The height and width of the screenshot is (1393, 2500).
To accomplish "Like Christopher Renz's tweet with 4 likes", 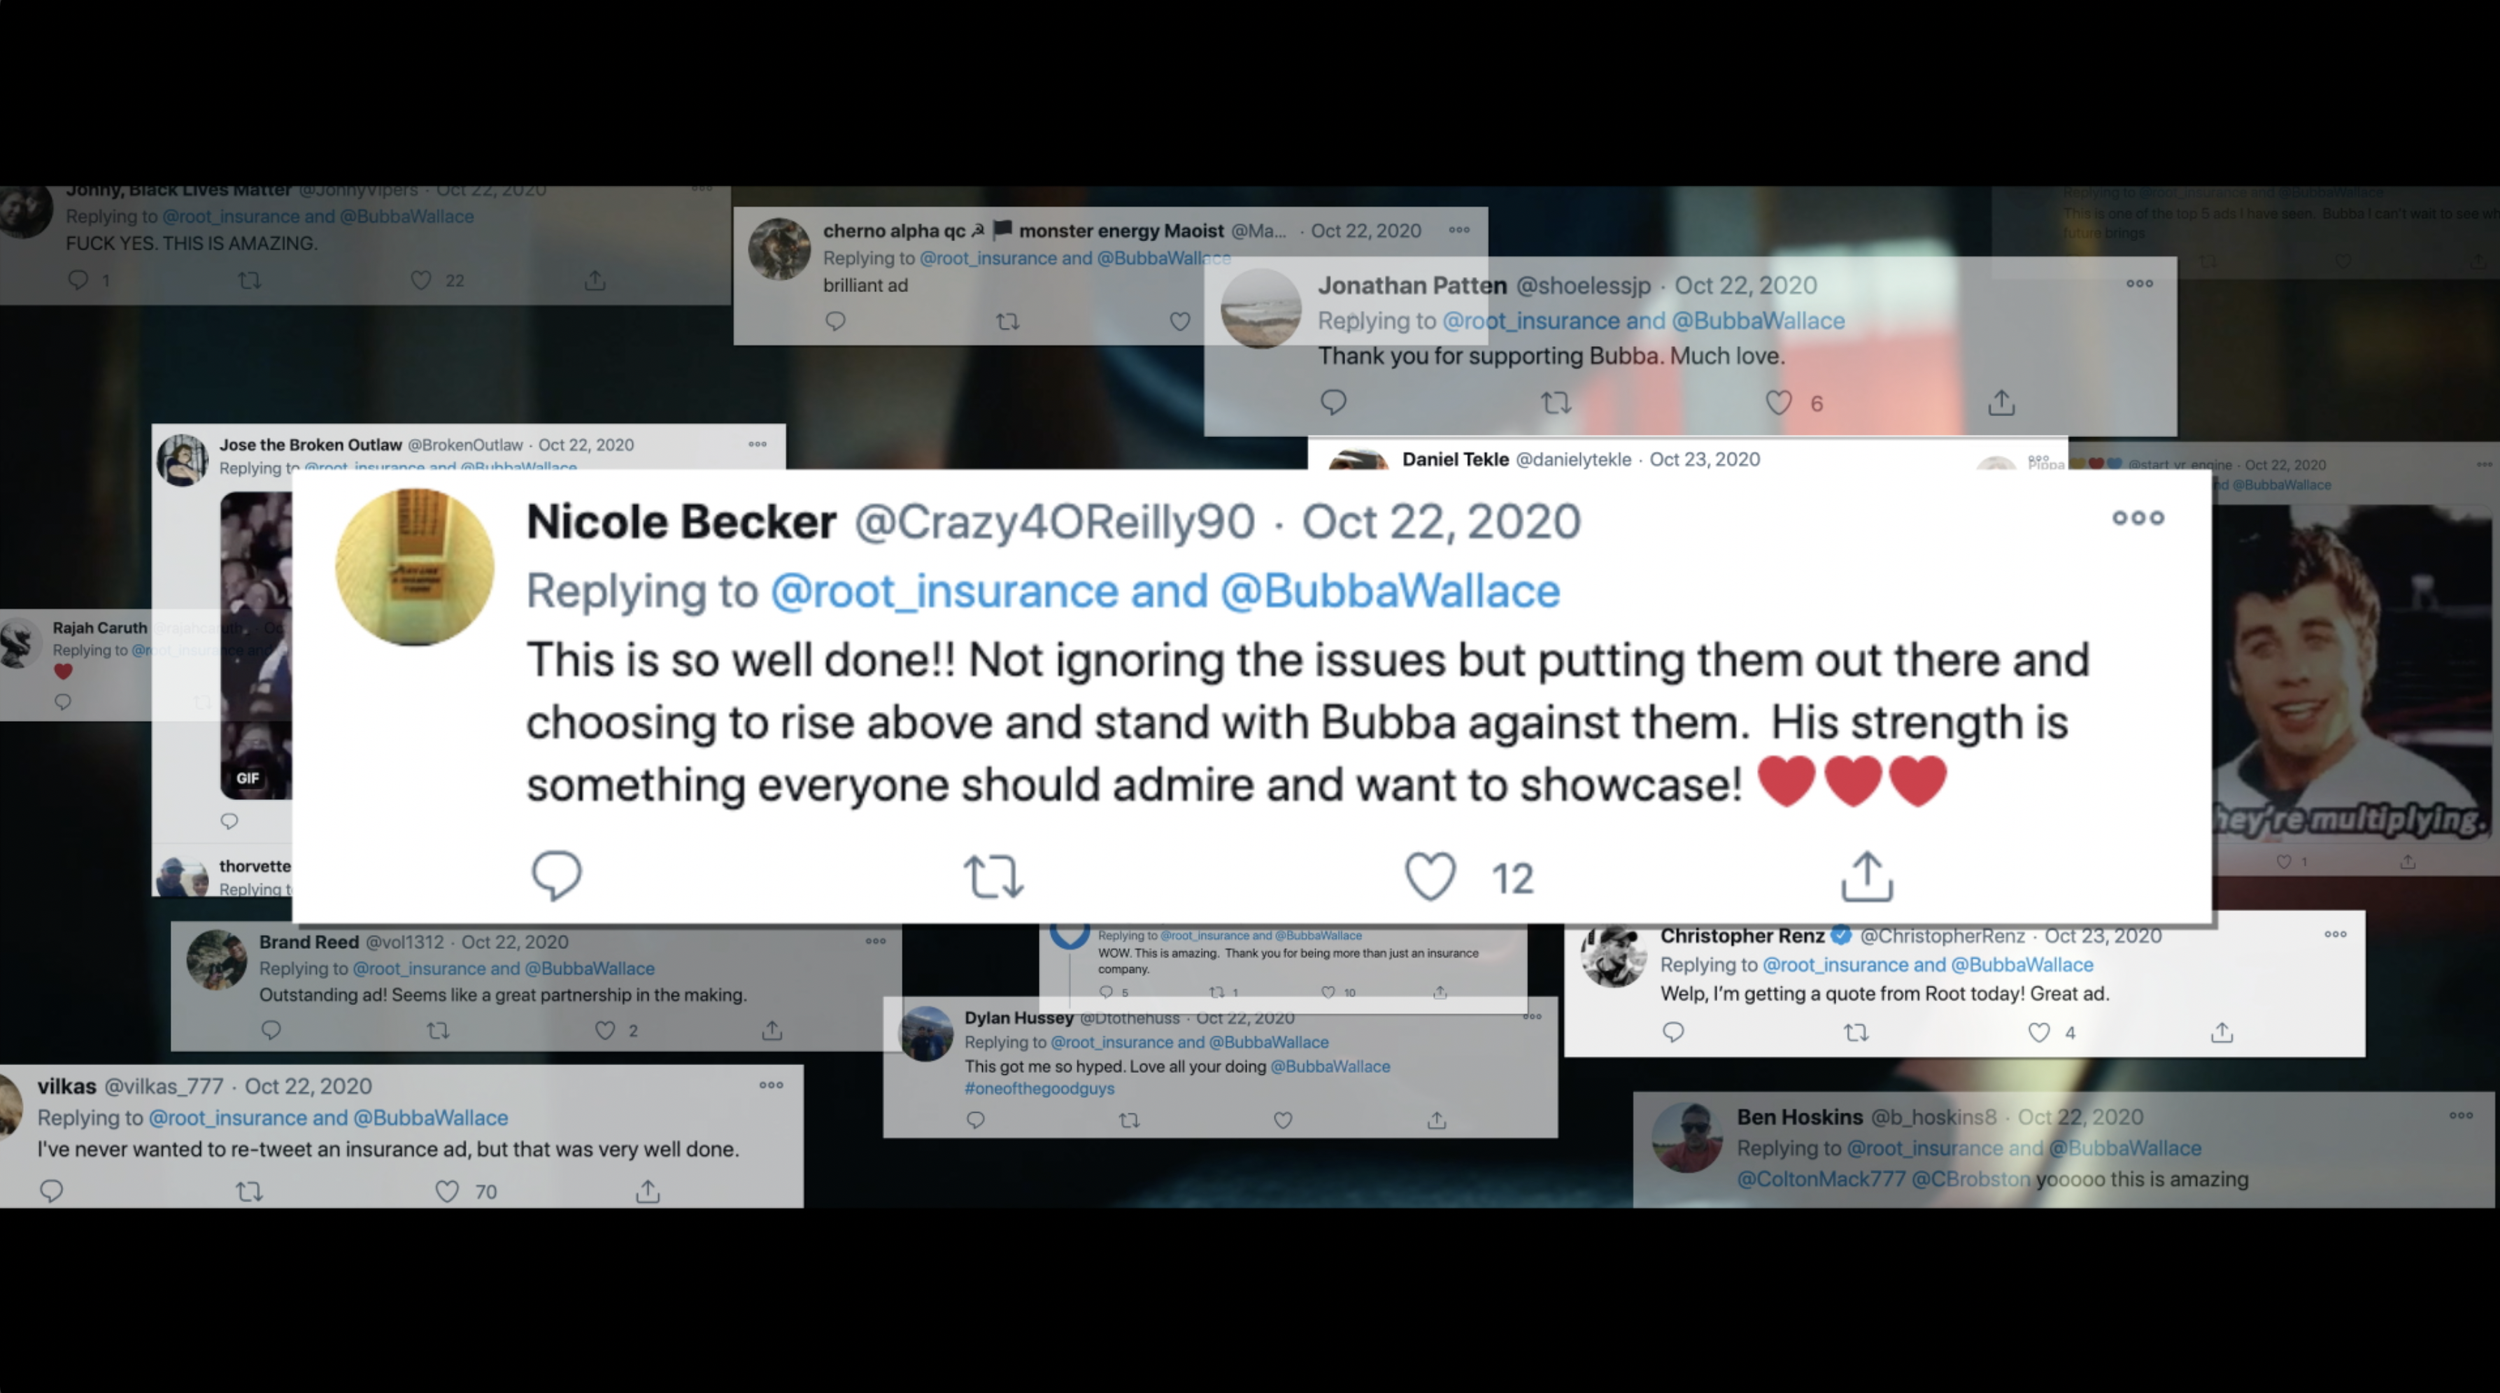I will [2039, 1032].
